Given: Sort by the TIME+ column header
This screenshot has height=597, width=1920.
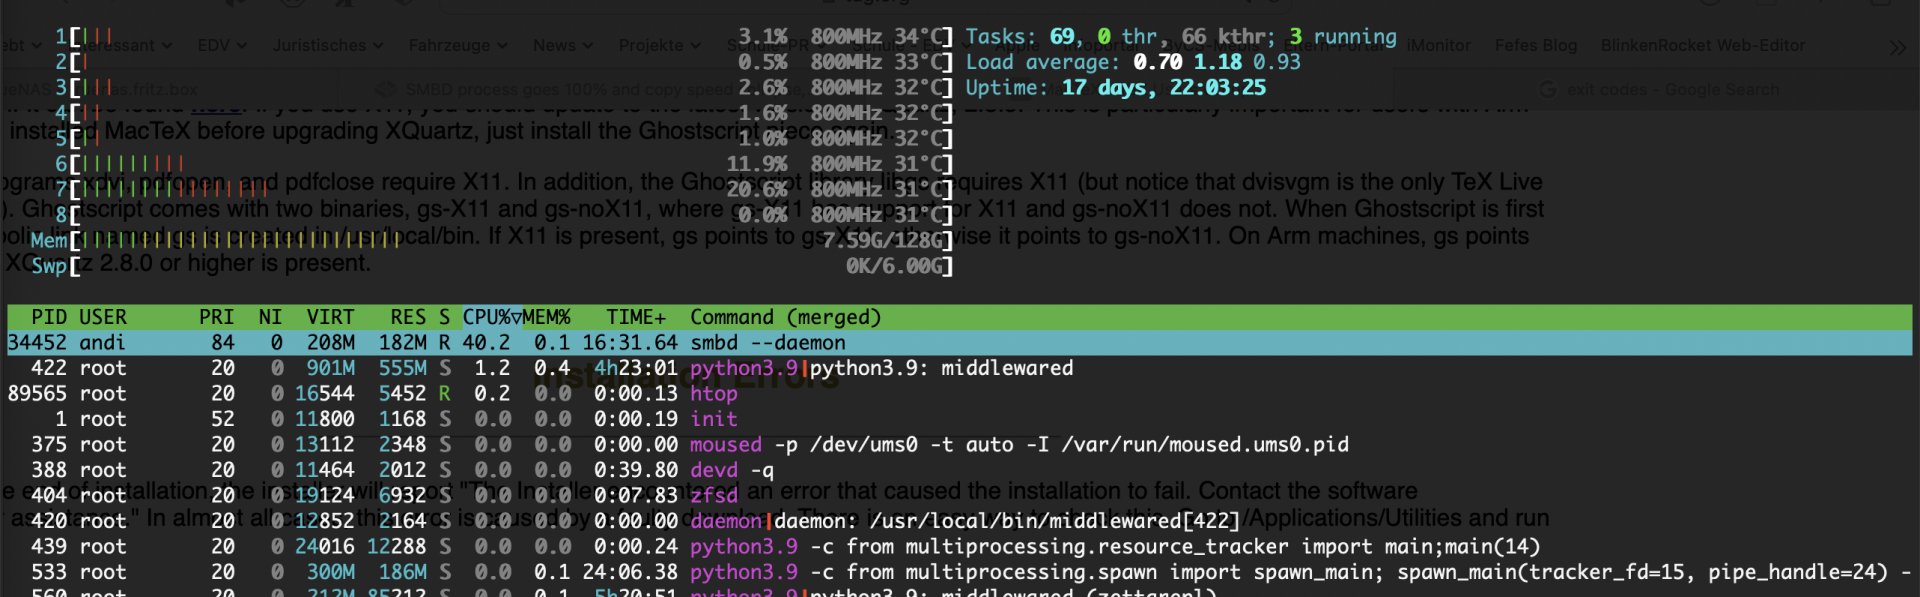Looking at the screenshot, I should 635,318.
